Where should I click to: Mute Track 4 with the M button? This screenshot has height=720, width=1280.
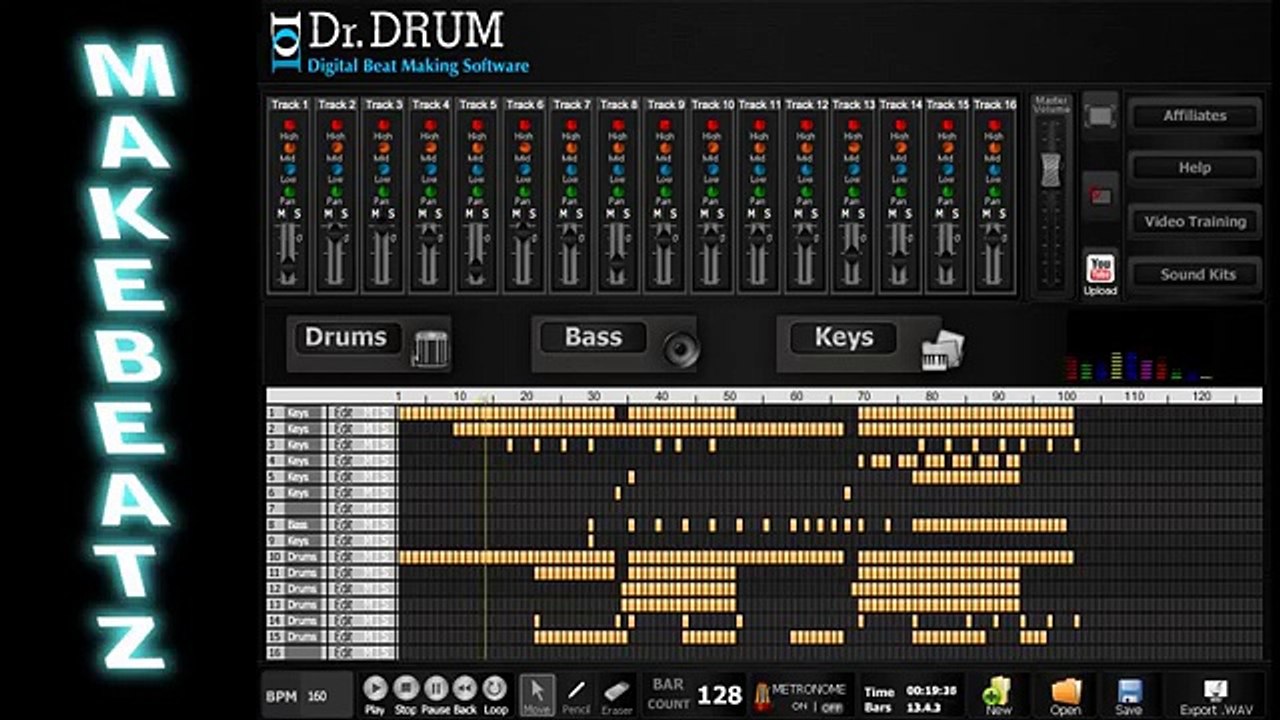click(x=422, y=214)
